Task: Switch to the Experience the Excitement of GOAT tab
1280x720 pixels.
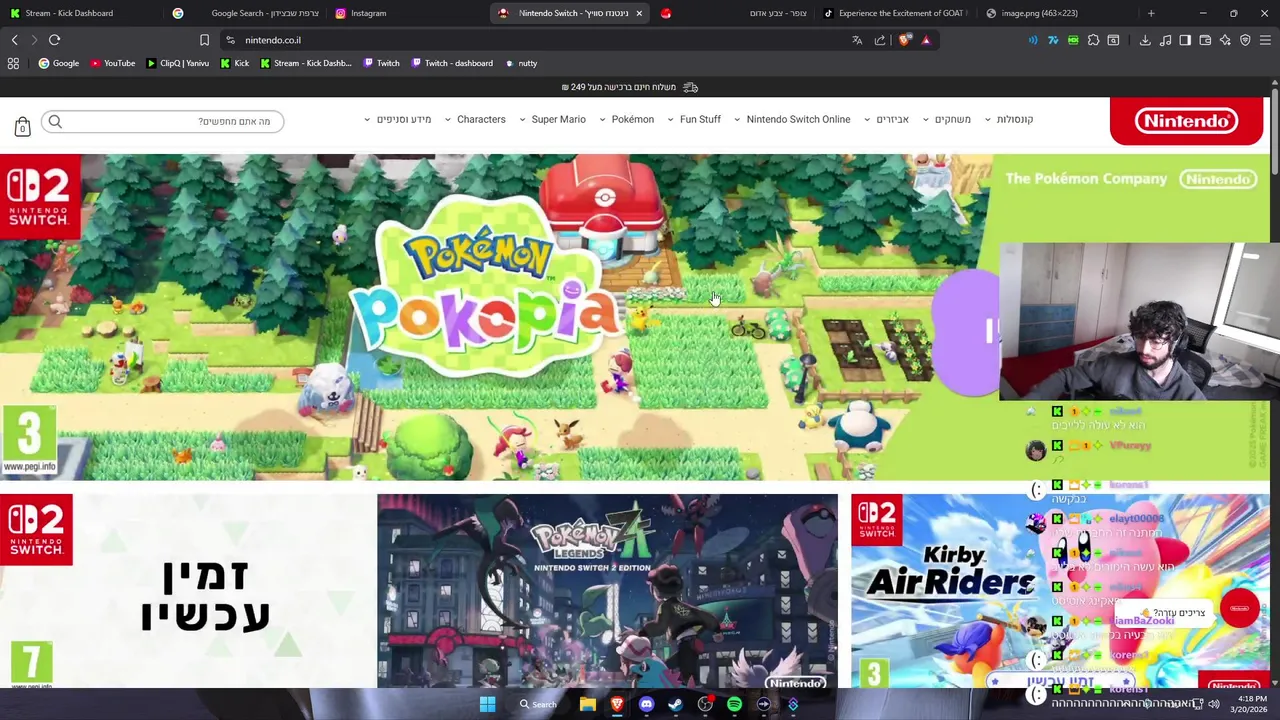Action: point(895,13)
